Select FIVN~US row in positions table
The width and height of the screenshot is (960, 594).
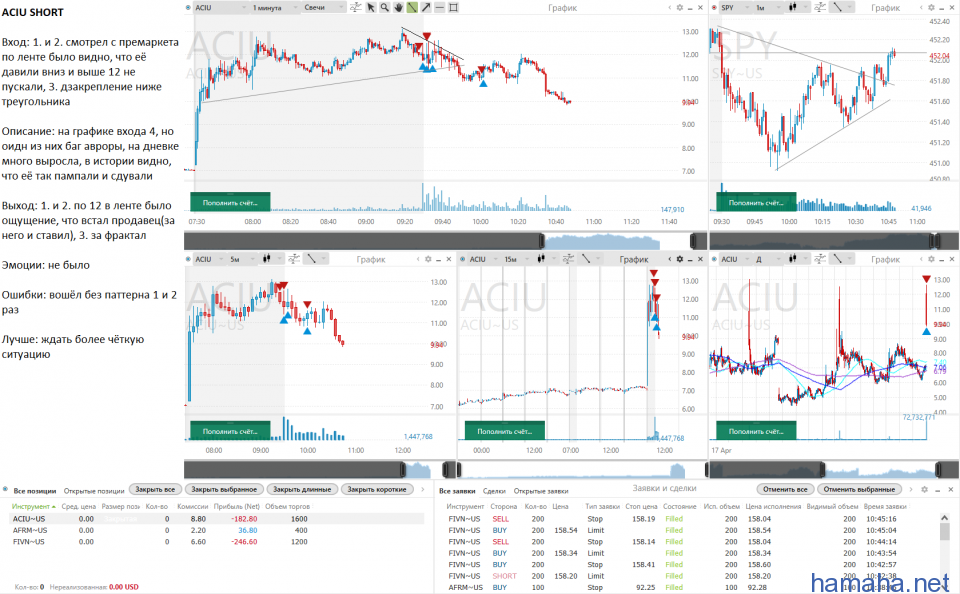coord(217,542)
